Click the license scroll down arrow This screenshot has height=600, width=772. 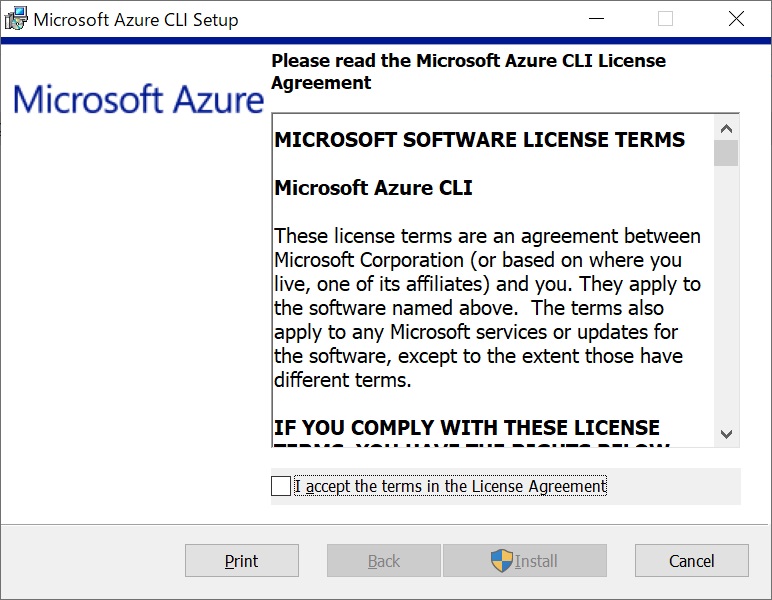pyautogui.click(x=726, y=434)
